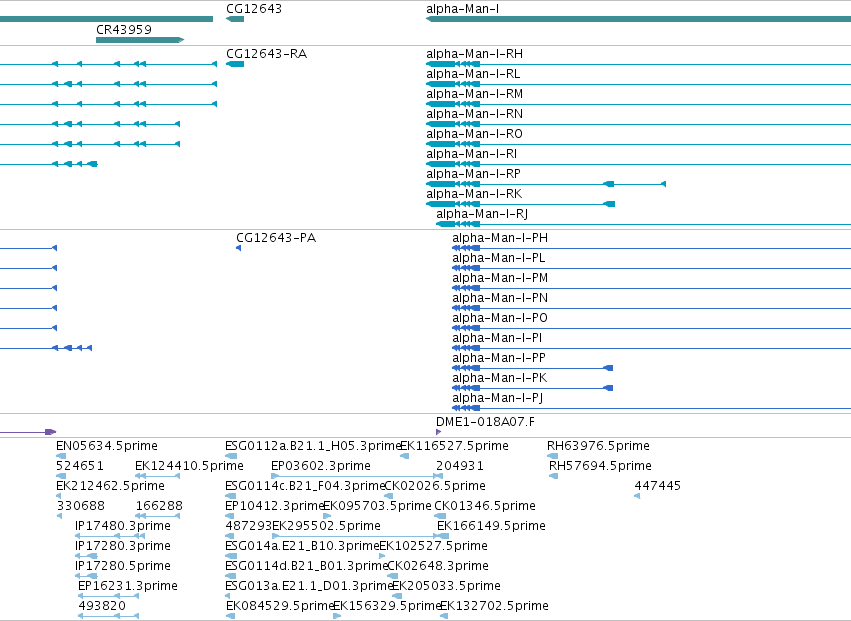Select transcript alpha-Man-I-RK
The height and width of the screenshot is (621, 851).
point(520,204)
